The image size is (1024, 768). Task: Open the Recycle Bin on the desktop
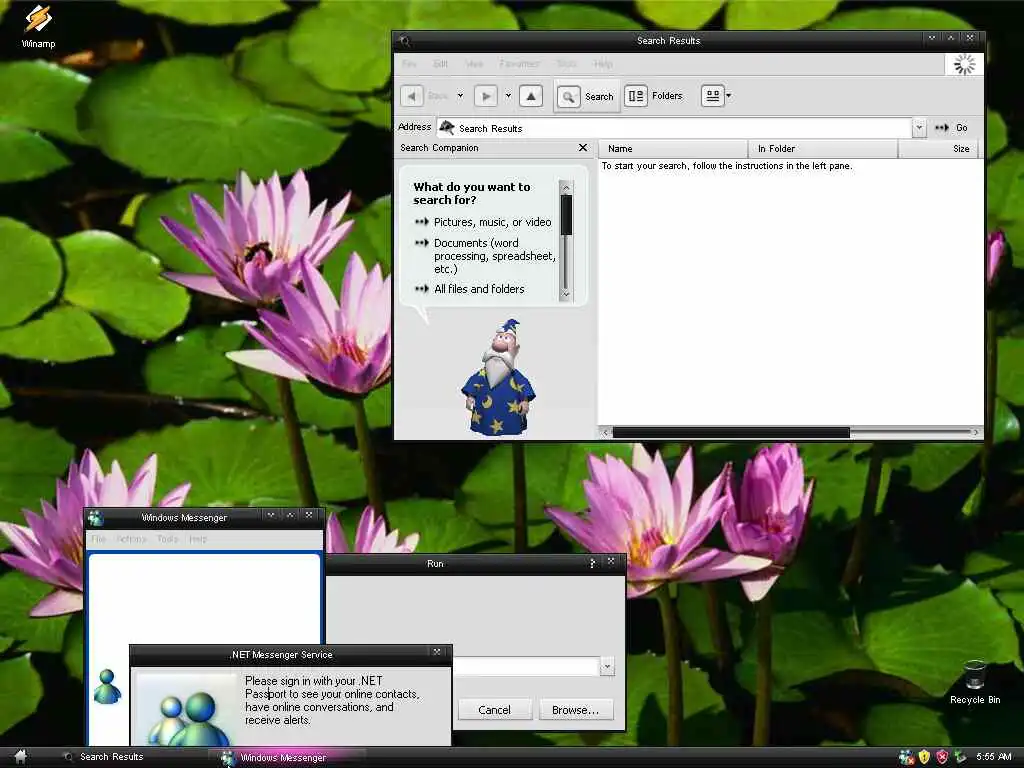click(975, 682)
